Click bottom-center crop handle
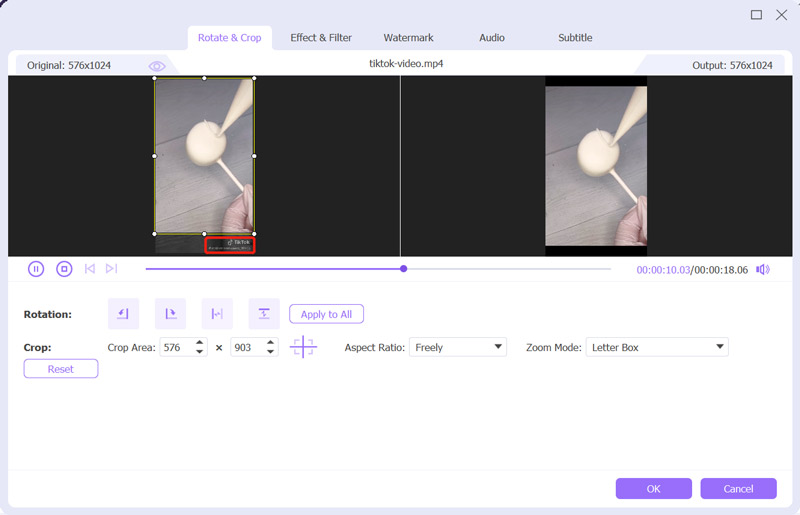 pyautogui.click(x=204, y=234)
